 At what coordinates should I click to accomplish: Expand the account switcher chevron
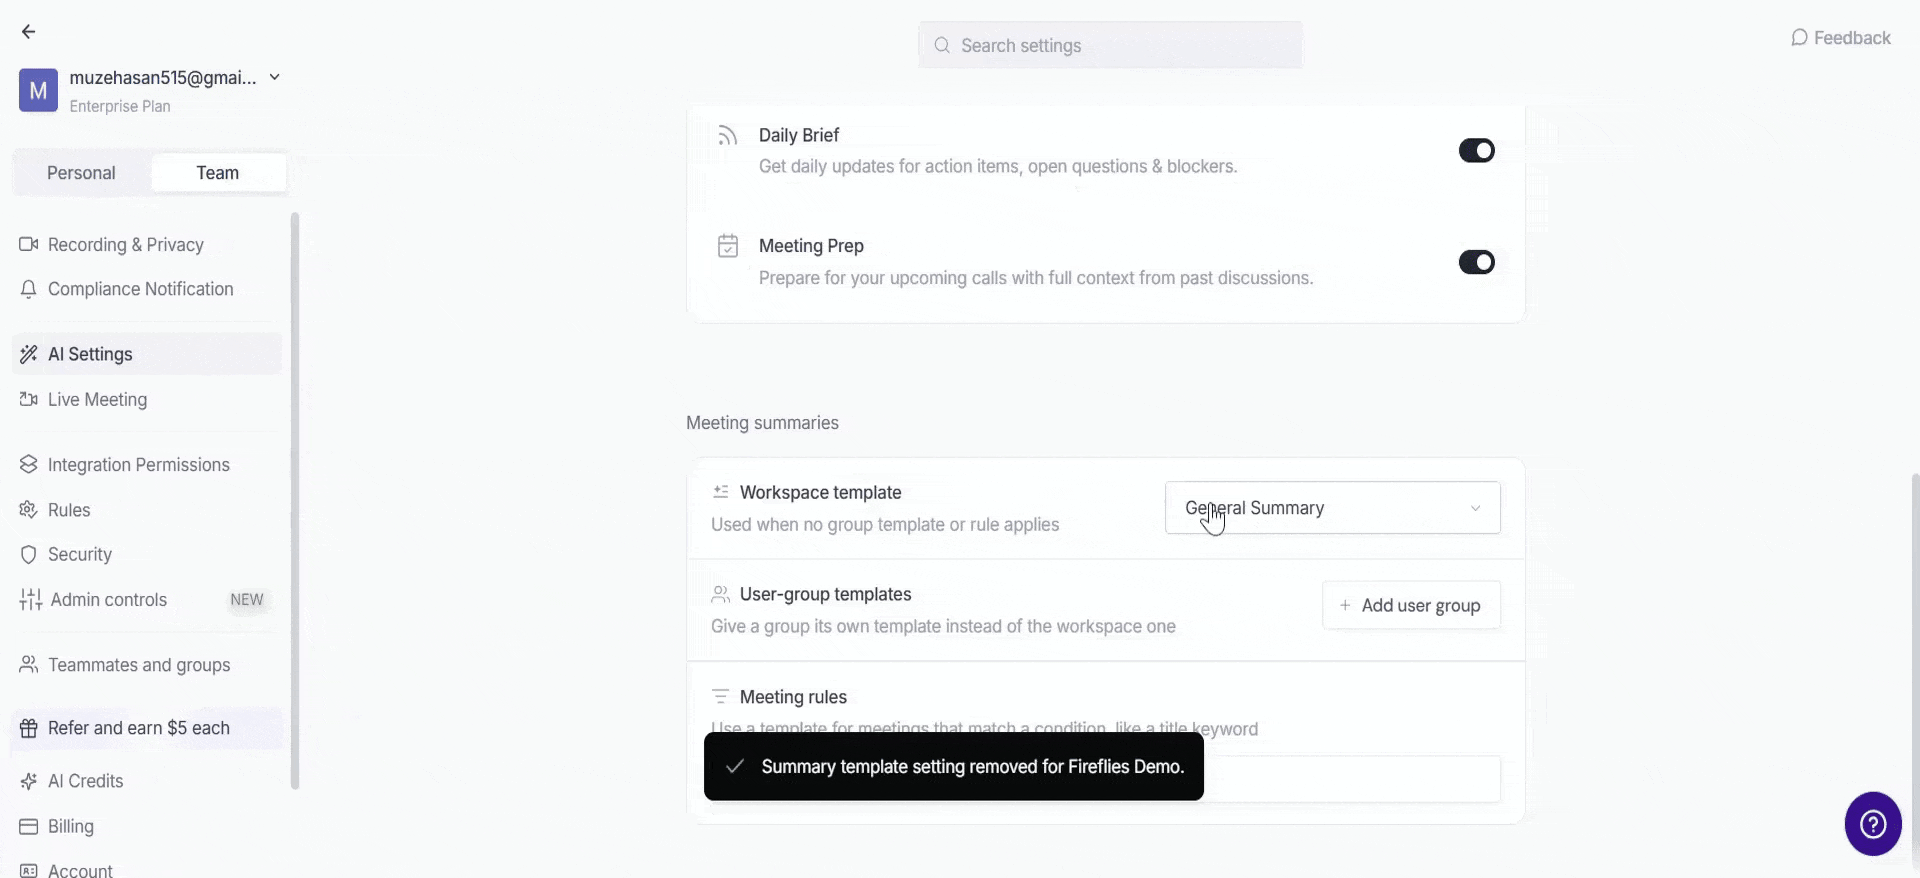275,77
